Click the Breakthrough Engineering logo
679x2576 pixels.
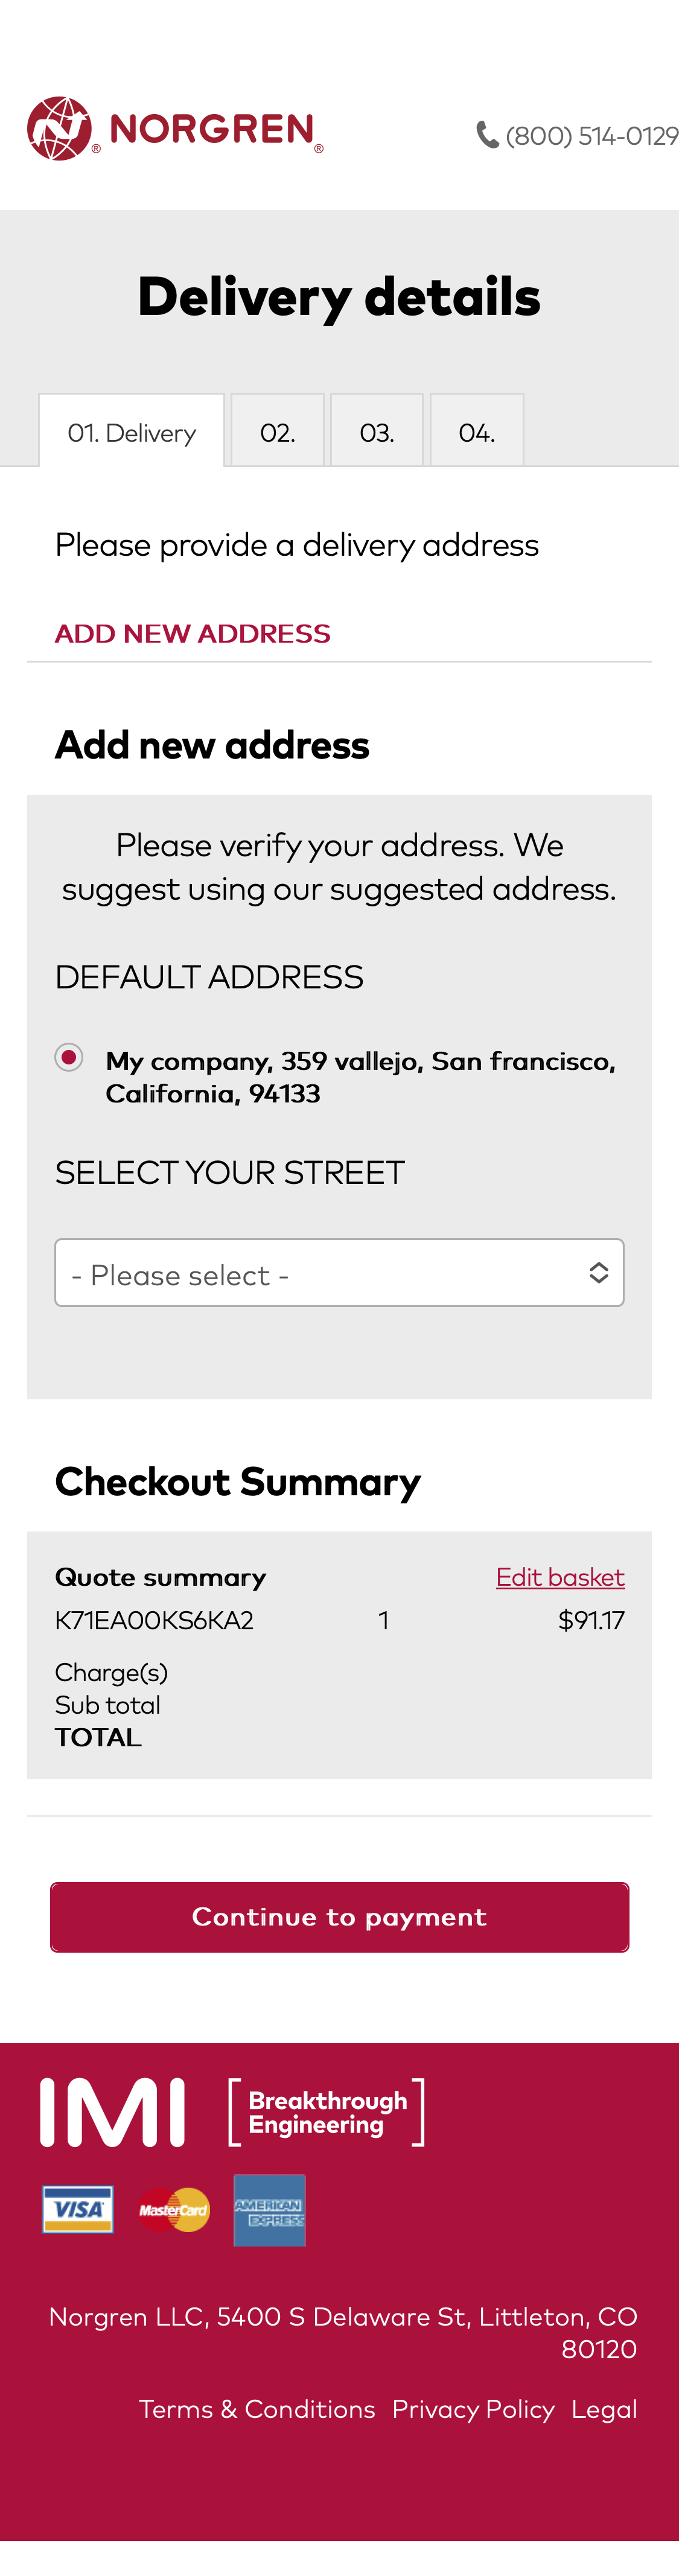(x=327, y=2110)
